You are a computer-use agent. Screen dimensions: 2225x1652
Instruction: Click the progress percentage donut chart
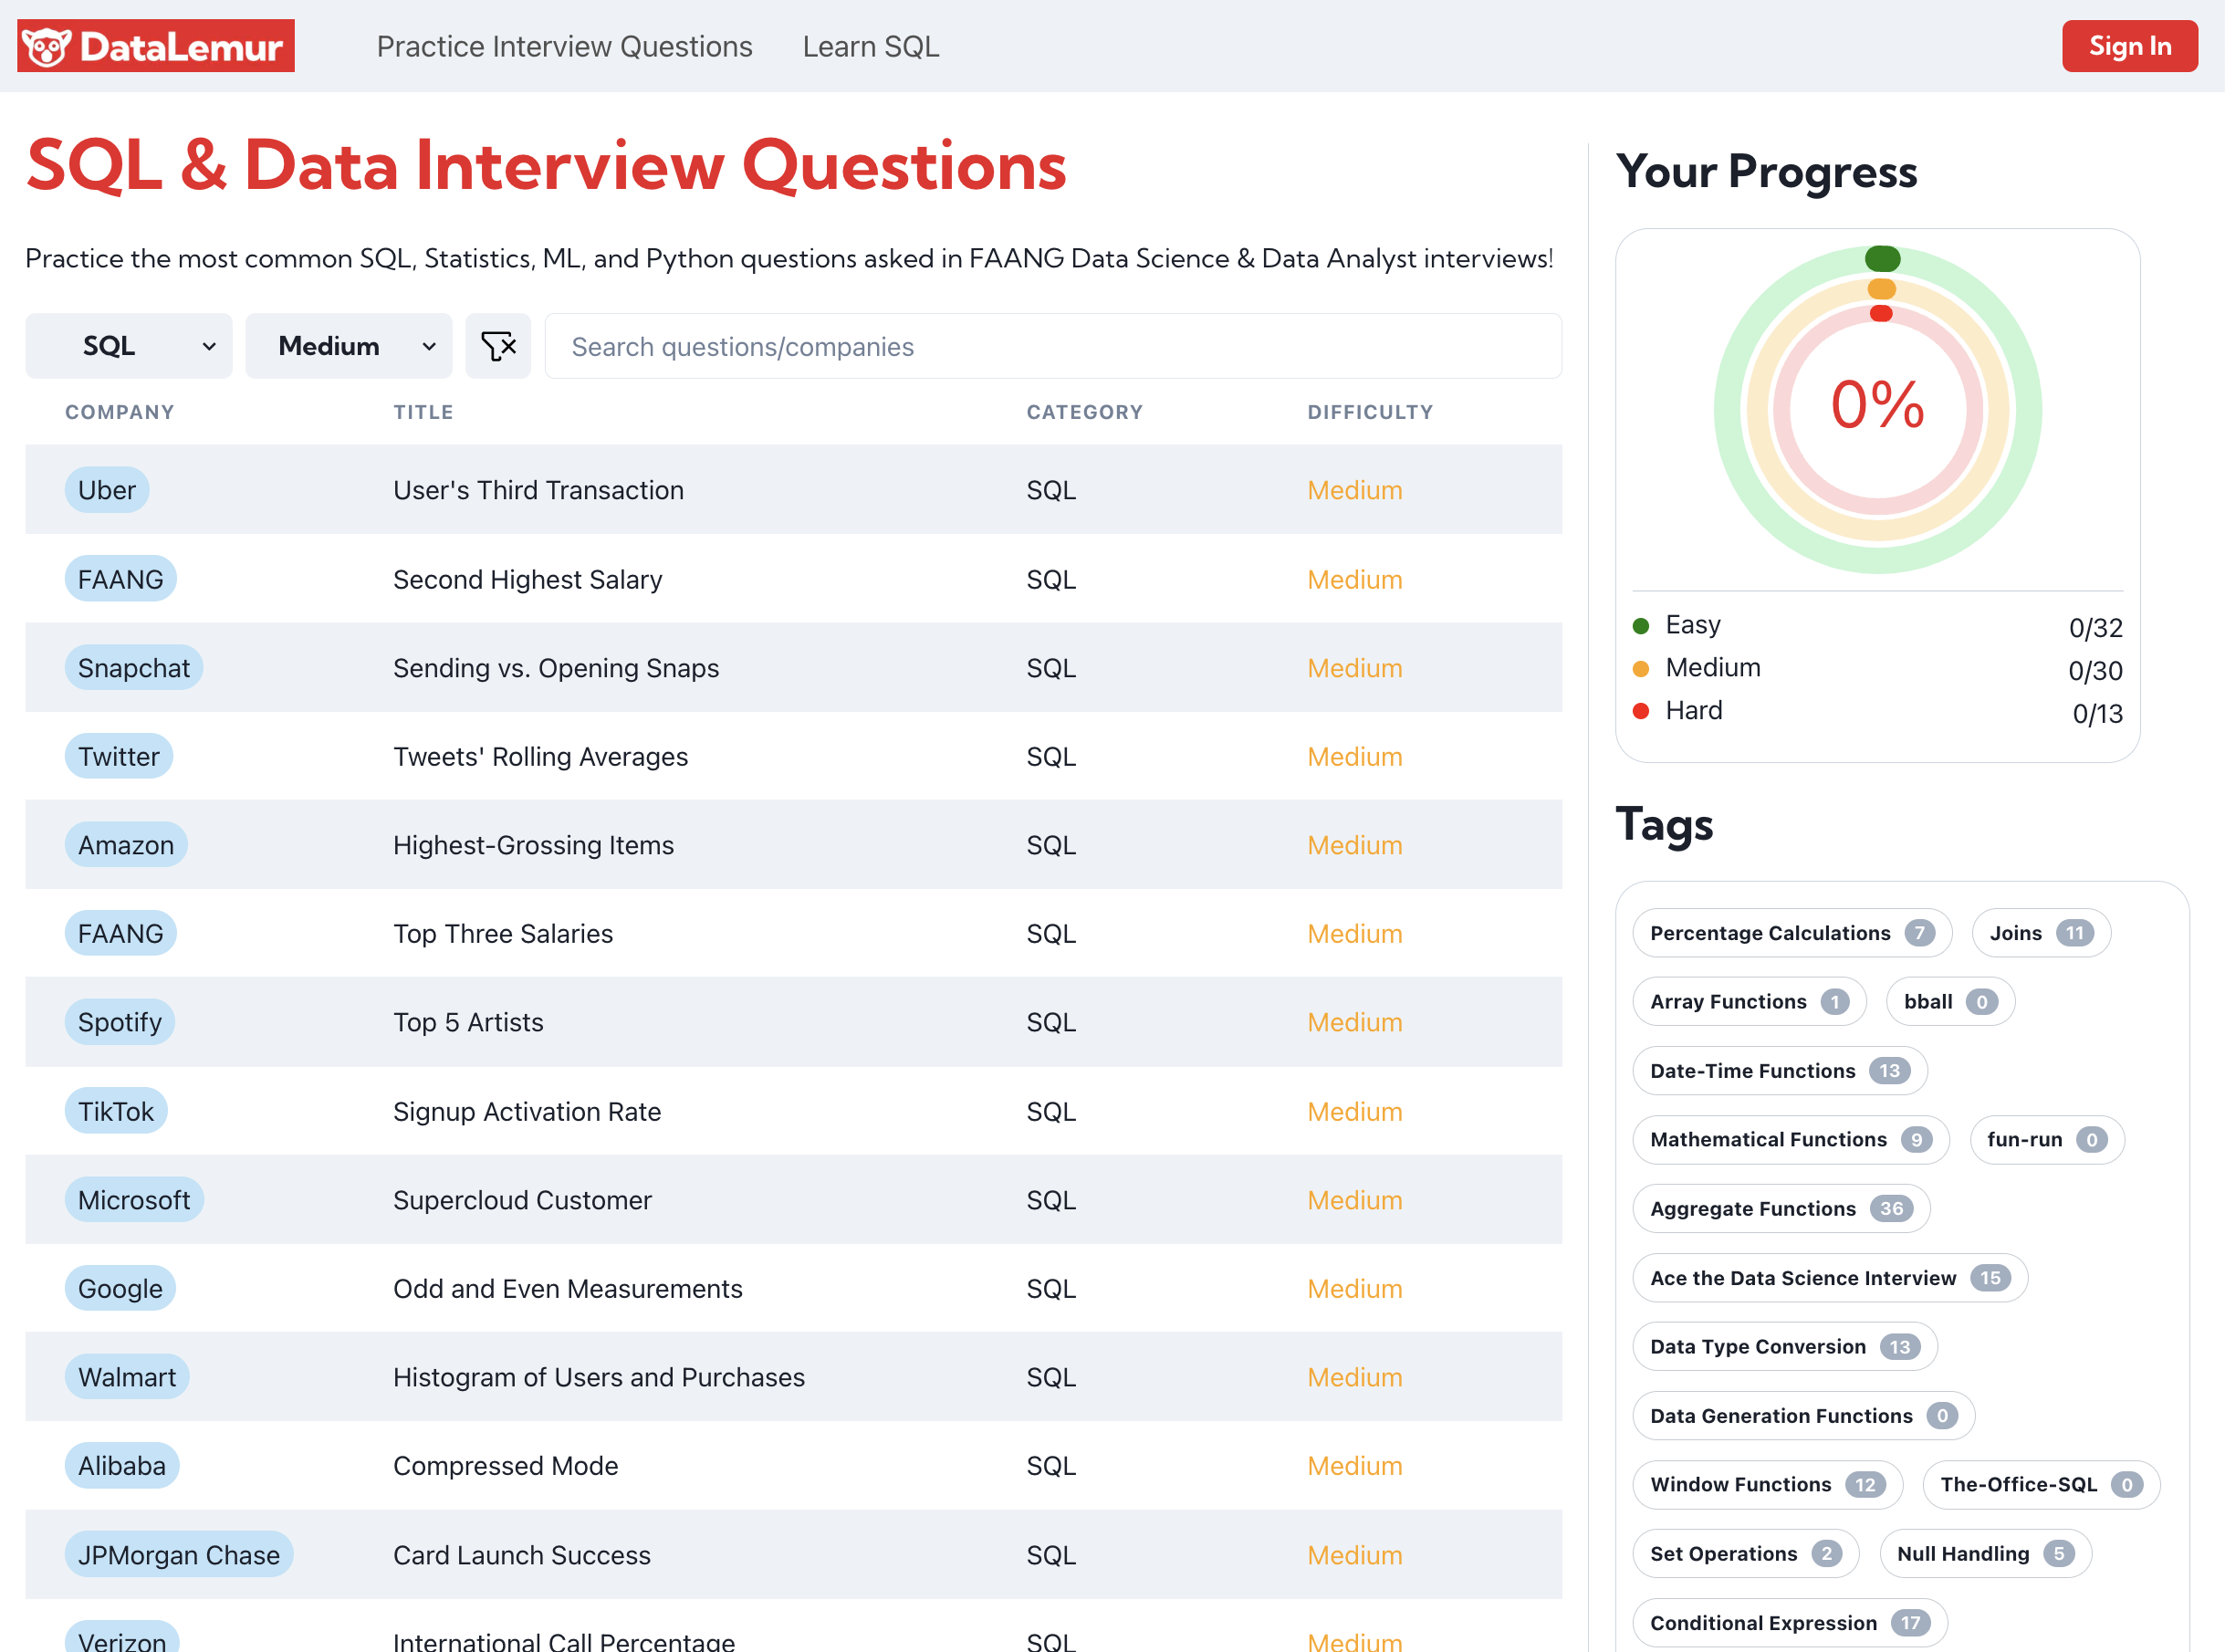[x=1881, y=404]
